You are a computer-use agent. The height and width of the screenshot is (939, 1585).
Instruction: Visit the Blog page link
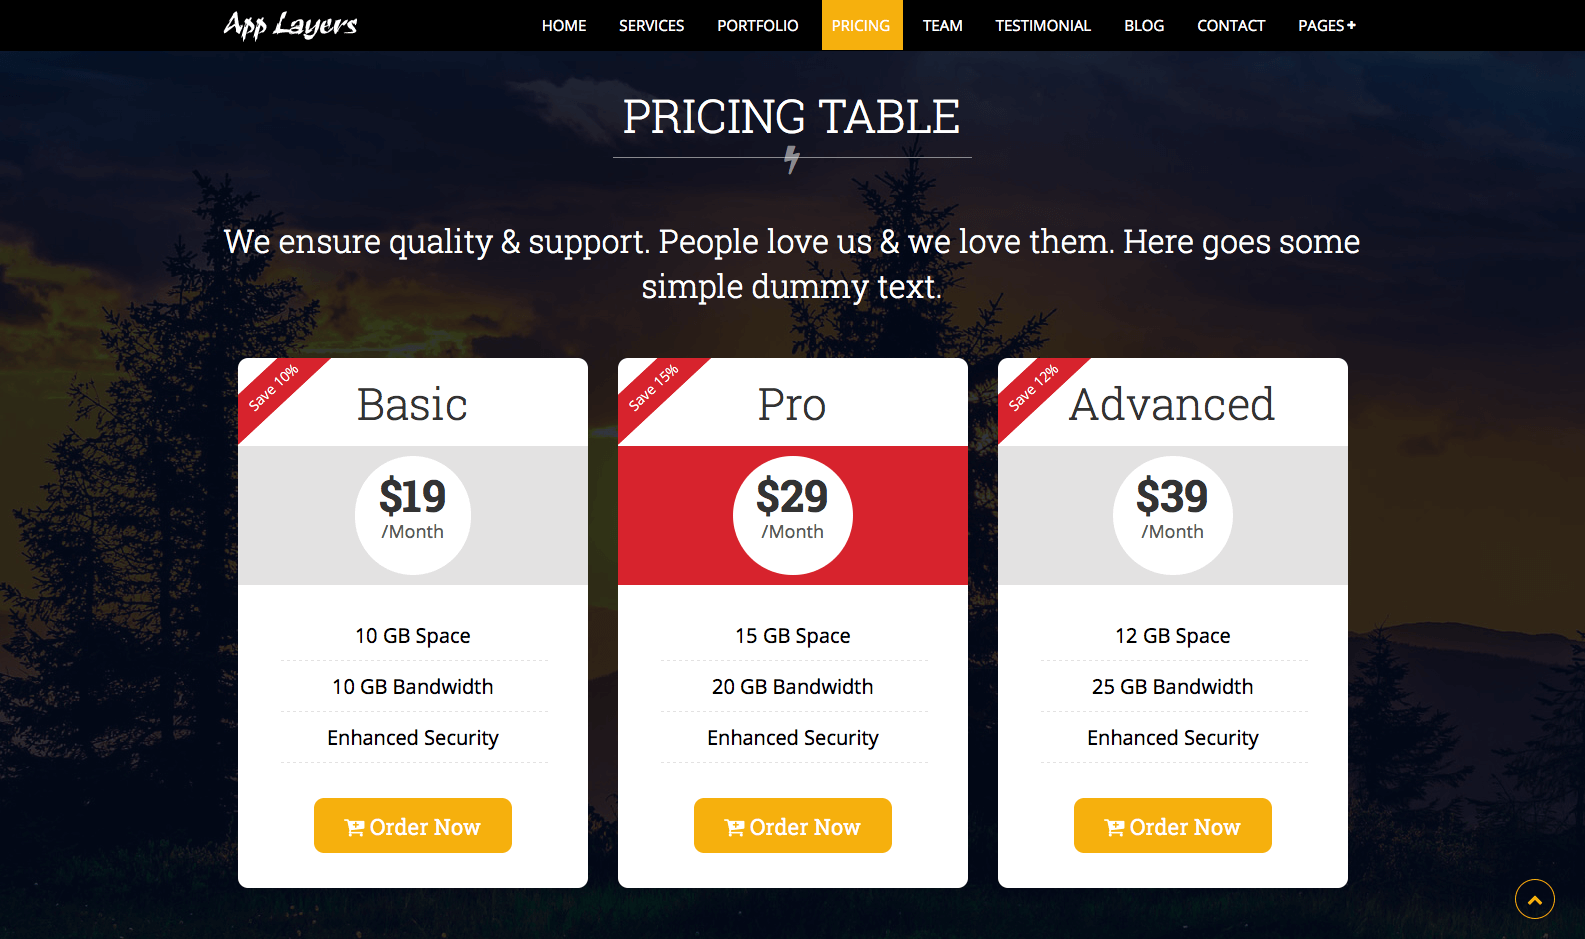pos(1144,25)
